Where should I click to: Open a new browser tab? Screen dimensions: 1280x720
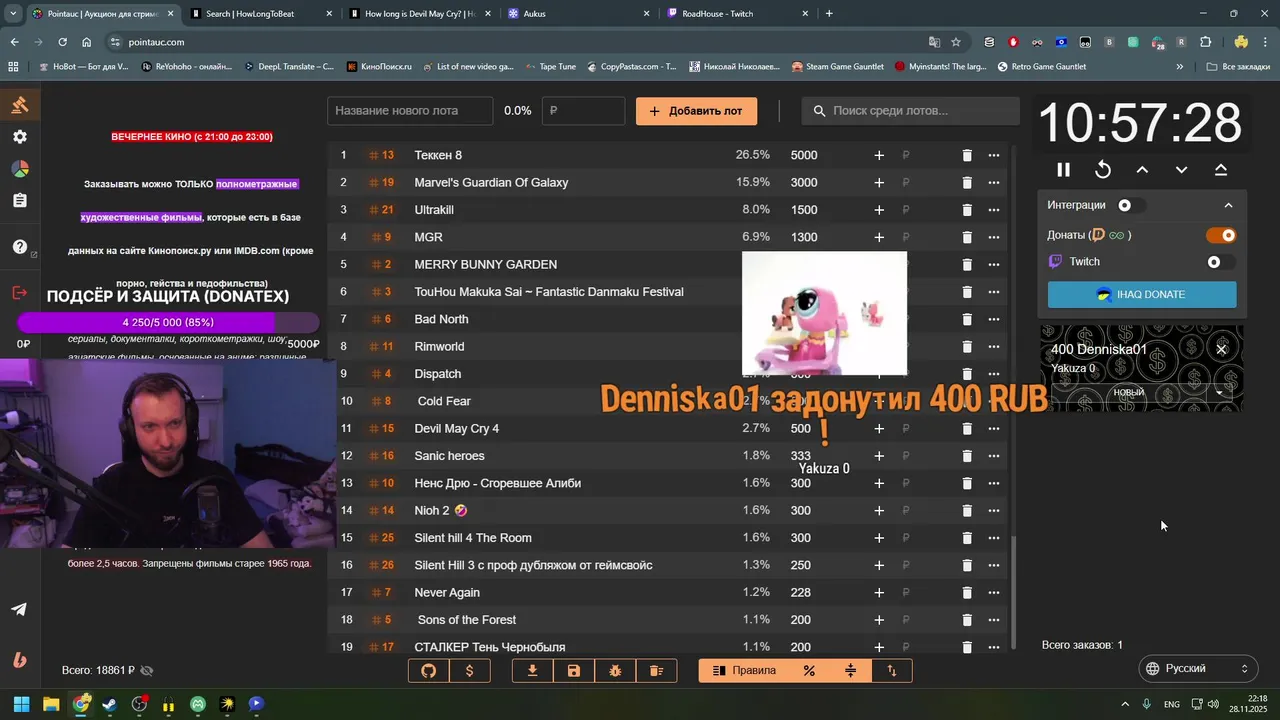tap(829, 14)
